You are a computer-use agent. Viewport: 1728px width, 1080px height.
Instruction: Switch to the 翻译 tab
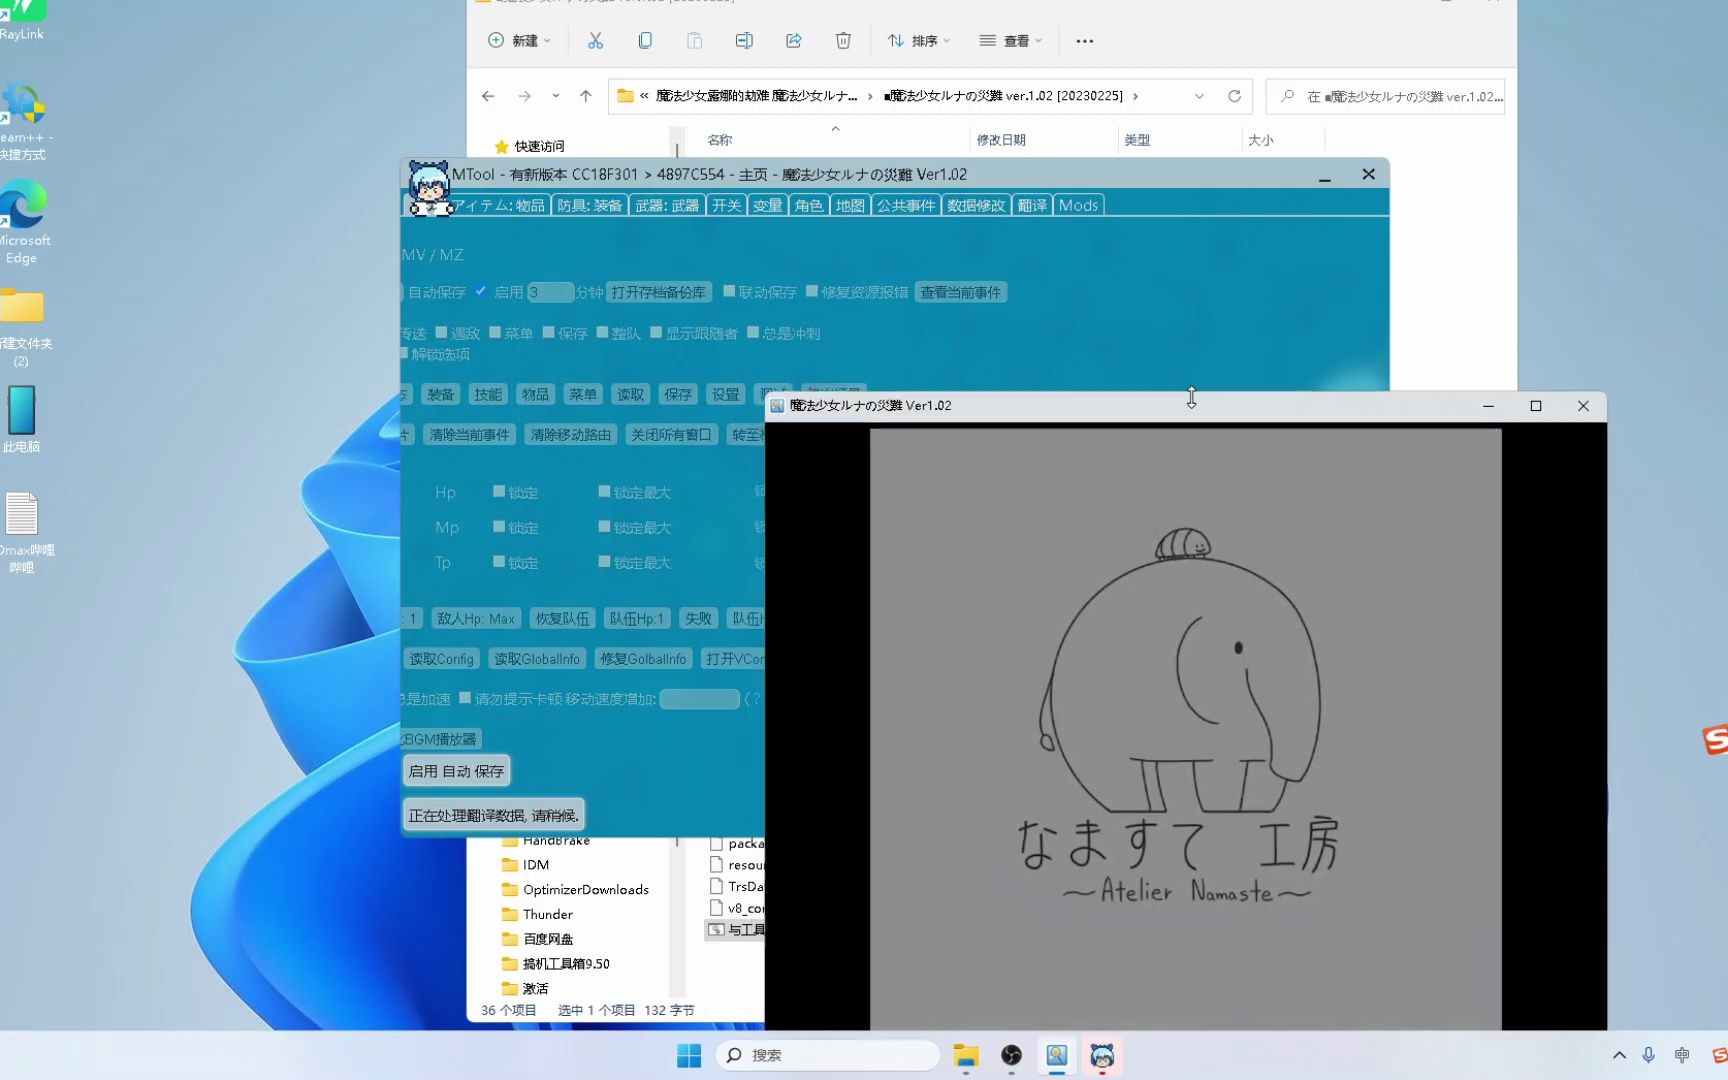tap(1032, 205)
